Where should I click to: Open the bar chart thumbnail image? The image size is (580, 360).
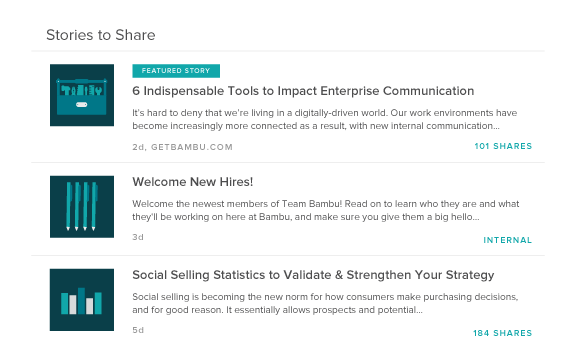coord(82,300)
